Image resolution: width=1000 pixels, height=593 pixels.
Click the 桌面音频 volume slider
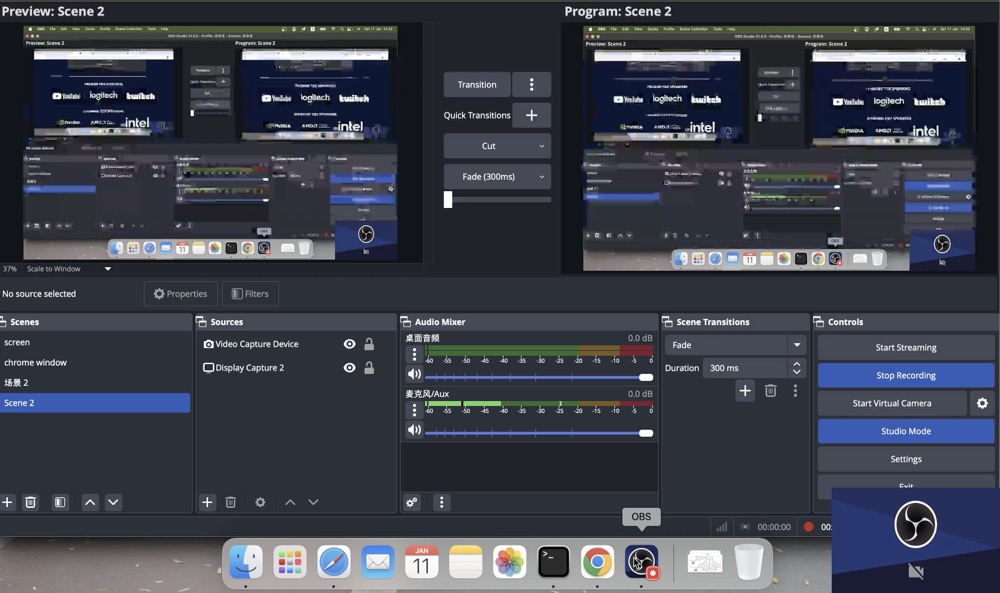click(539, 377)
